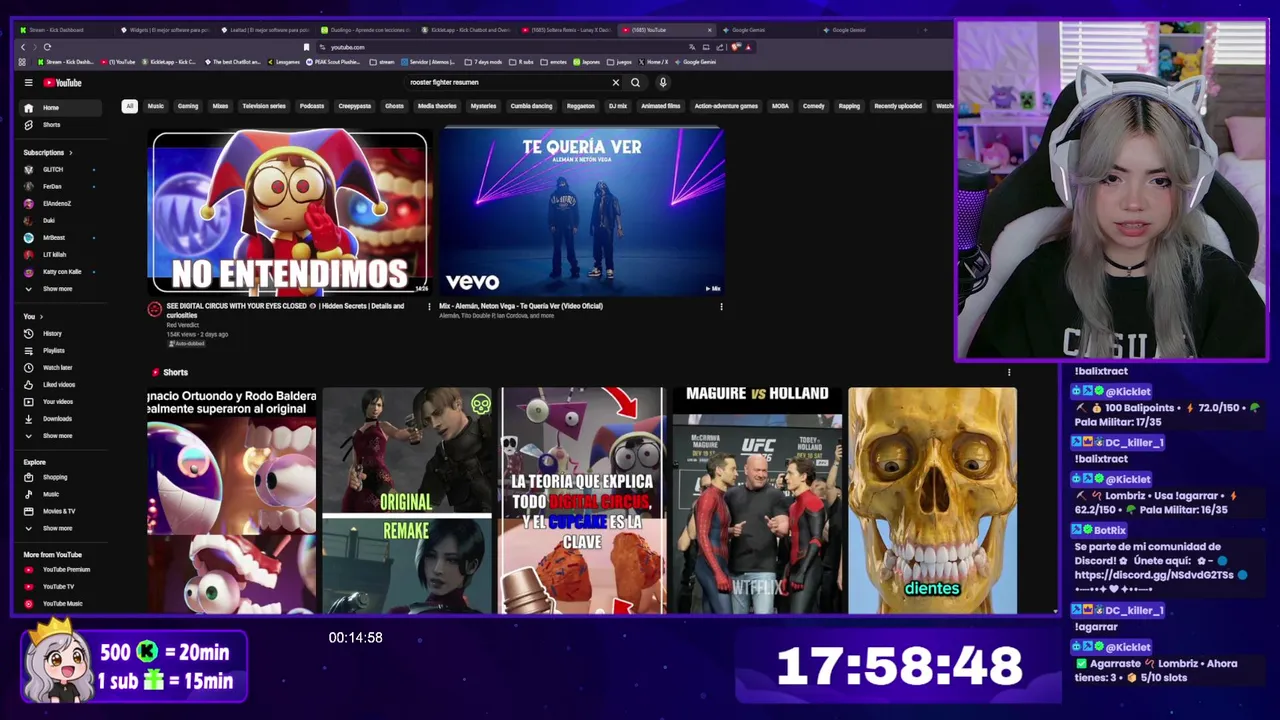The image size is (1280, 720).
Task: Select the Gaming filter chip
Action: click(188, 106)
